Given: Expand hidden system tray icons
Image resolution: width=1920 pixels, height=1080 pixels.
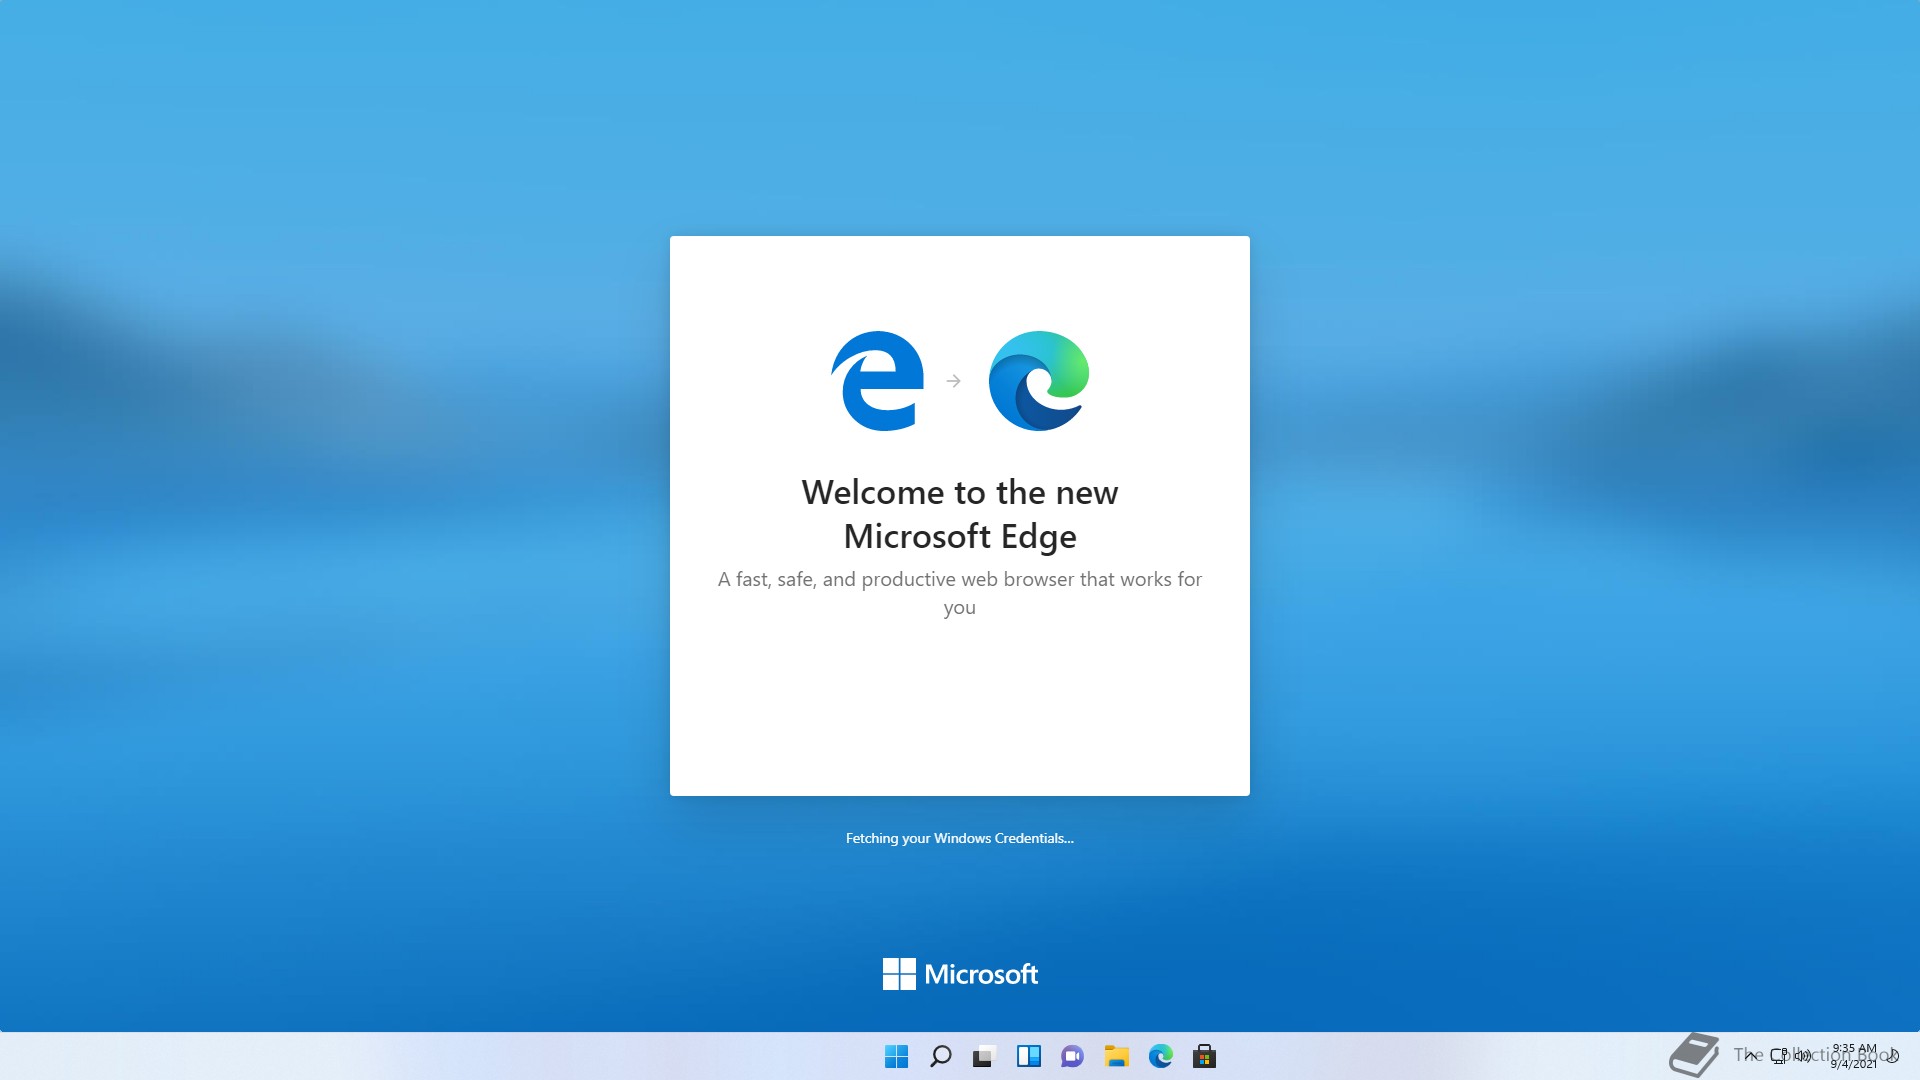Looking at the screenshot, I should click(x=1750, y=1055).
